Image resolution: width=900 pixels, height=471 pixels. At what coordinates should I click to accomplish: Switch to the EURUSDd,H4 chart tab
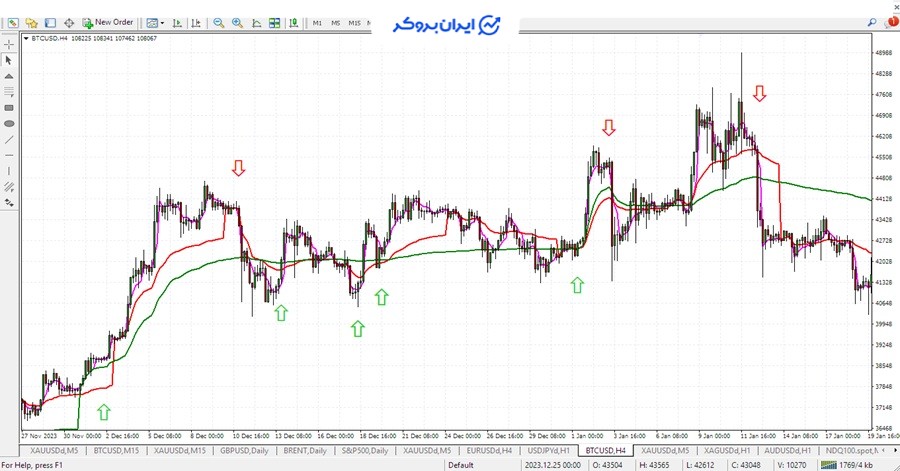[490, 451]
